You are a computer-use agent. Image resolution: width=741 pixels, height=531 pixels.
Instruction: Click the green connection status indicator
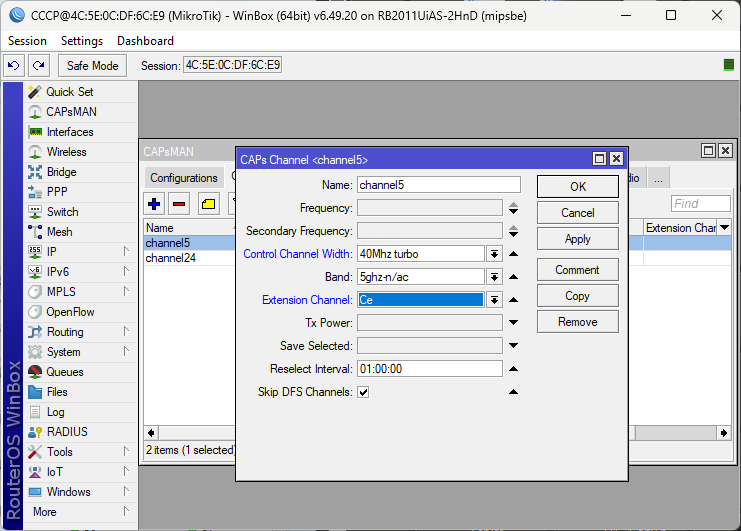pos(729,65)
